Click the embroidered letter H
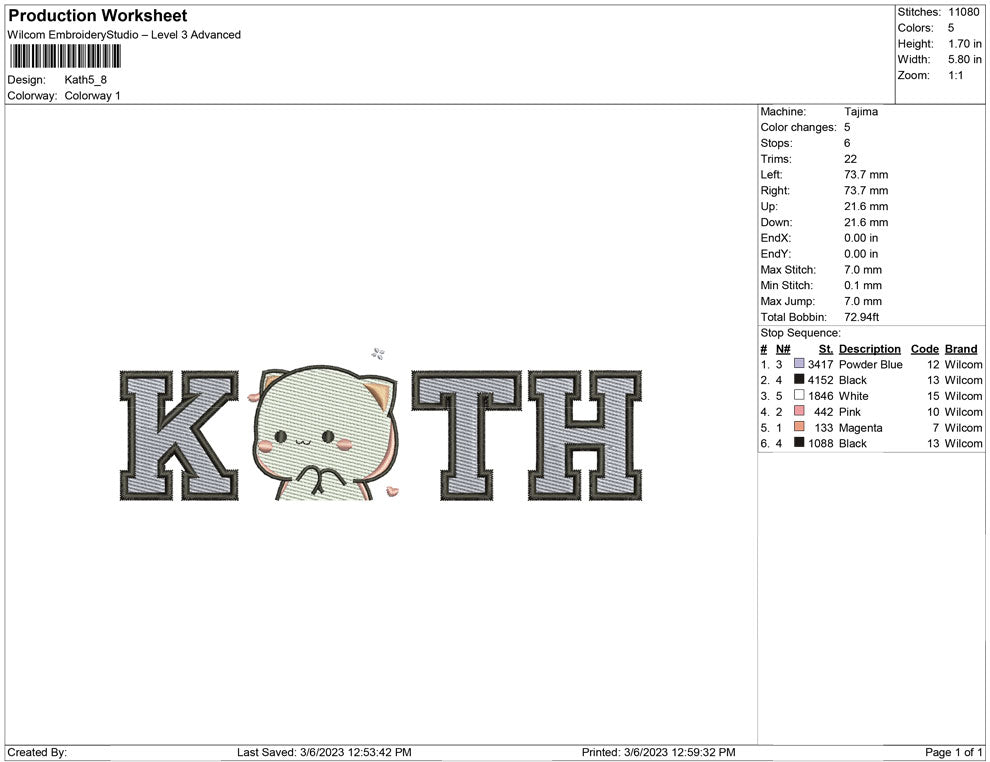 click(585, 436)
